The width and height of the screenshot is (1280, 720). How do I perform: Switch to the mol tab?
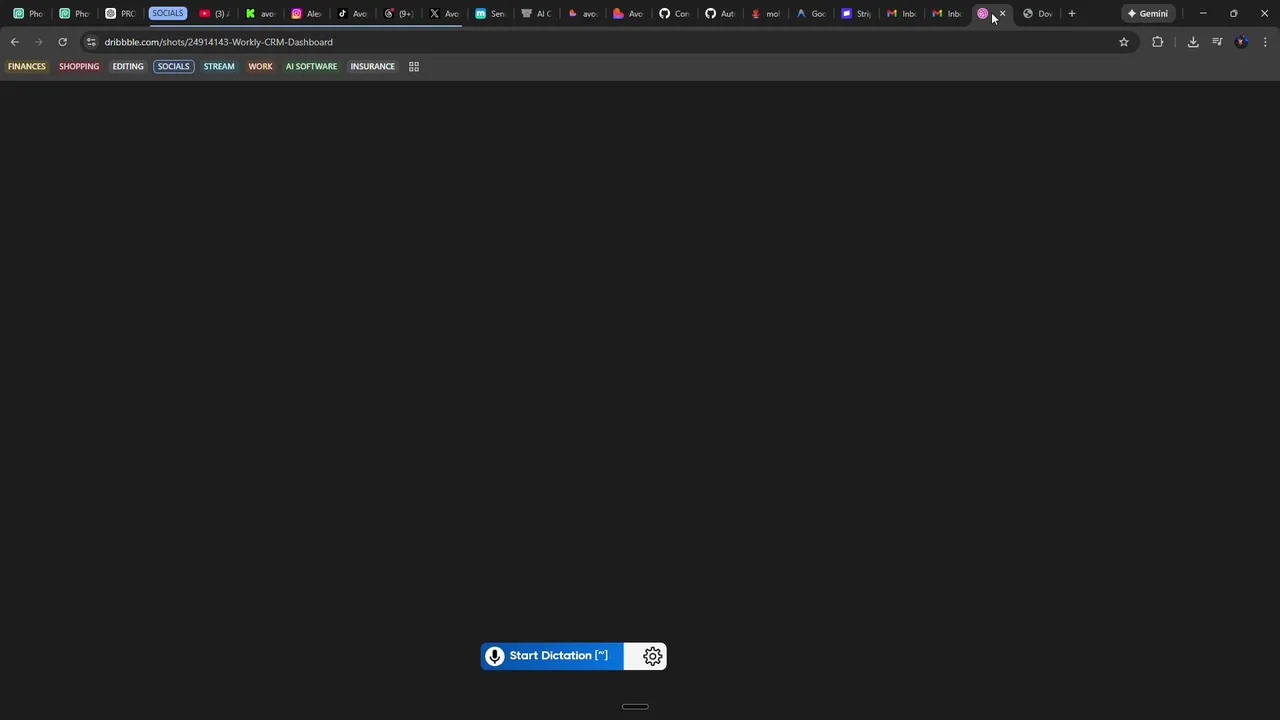coord(765,13)
